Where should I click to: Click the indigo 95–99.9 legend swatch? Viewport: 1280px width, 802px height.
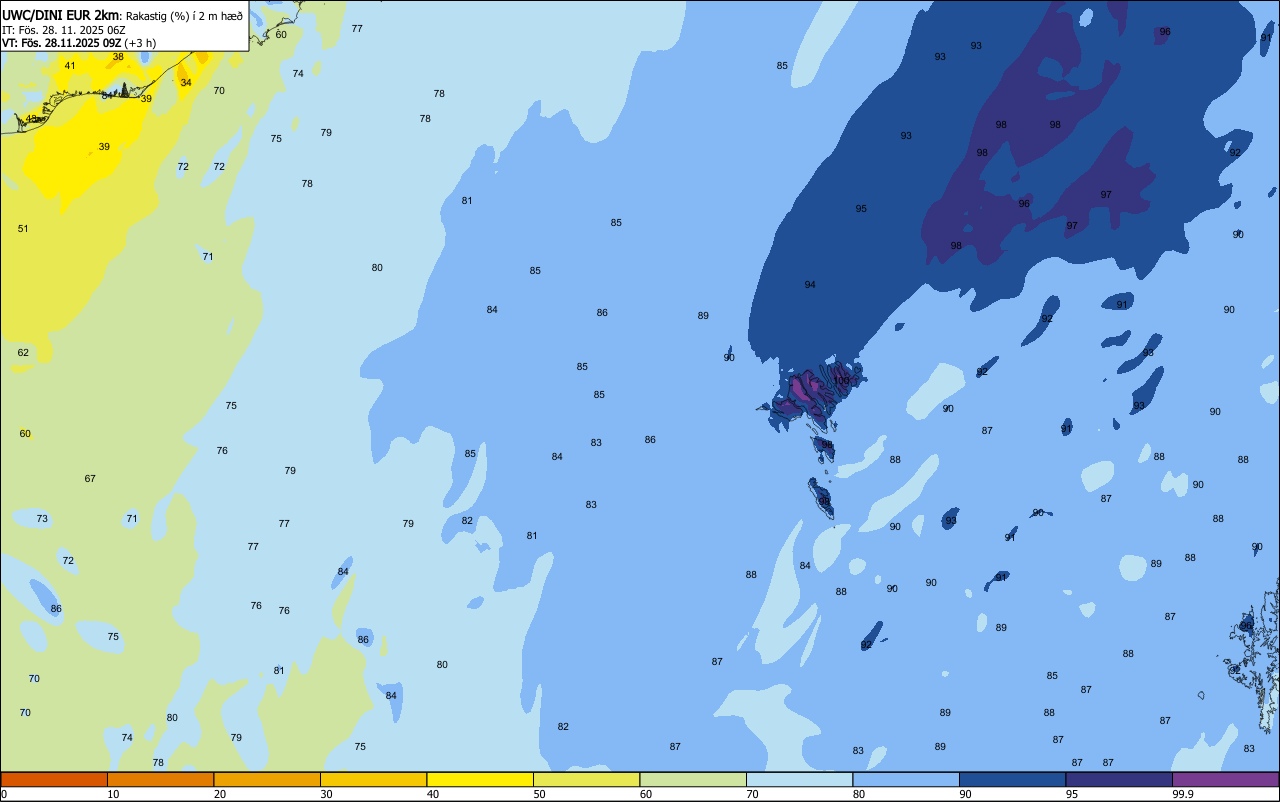[1119, 779]
